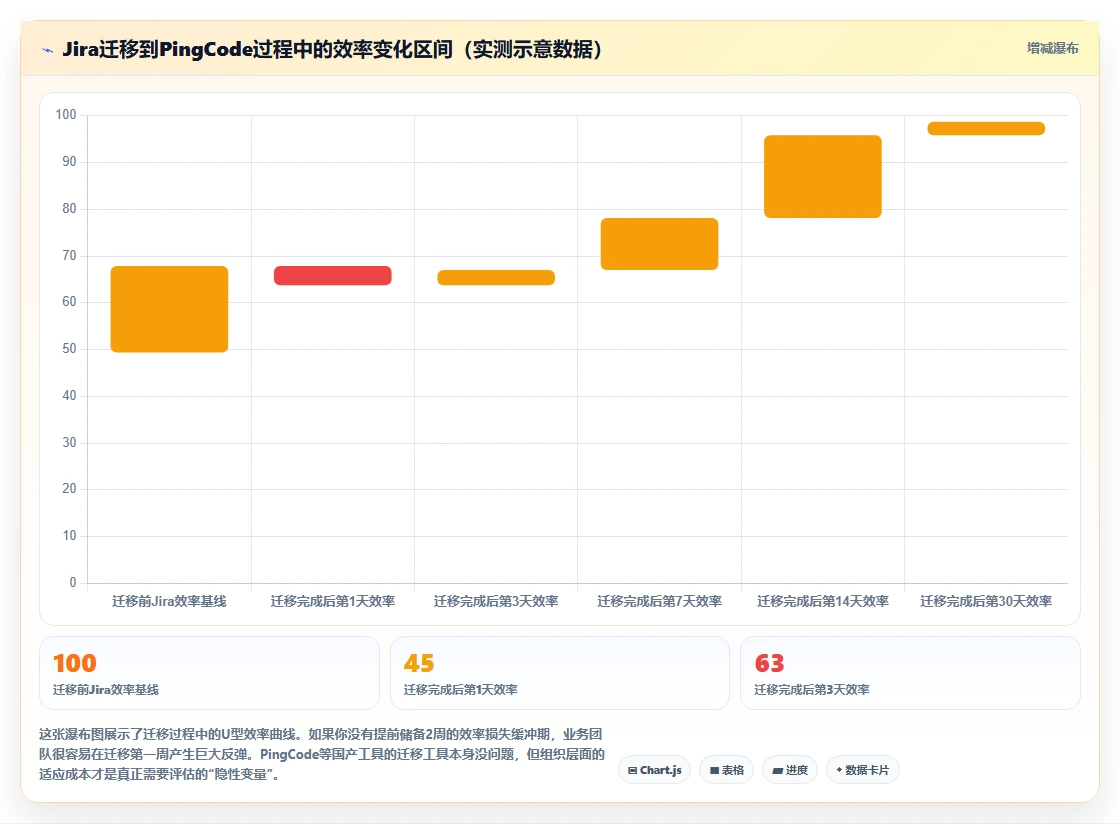Click axis label 迁移完成后第30天效率
1120x824 pixels.
pos(986,601)
